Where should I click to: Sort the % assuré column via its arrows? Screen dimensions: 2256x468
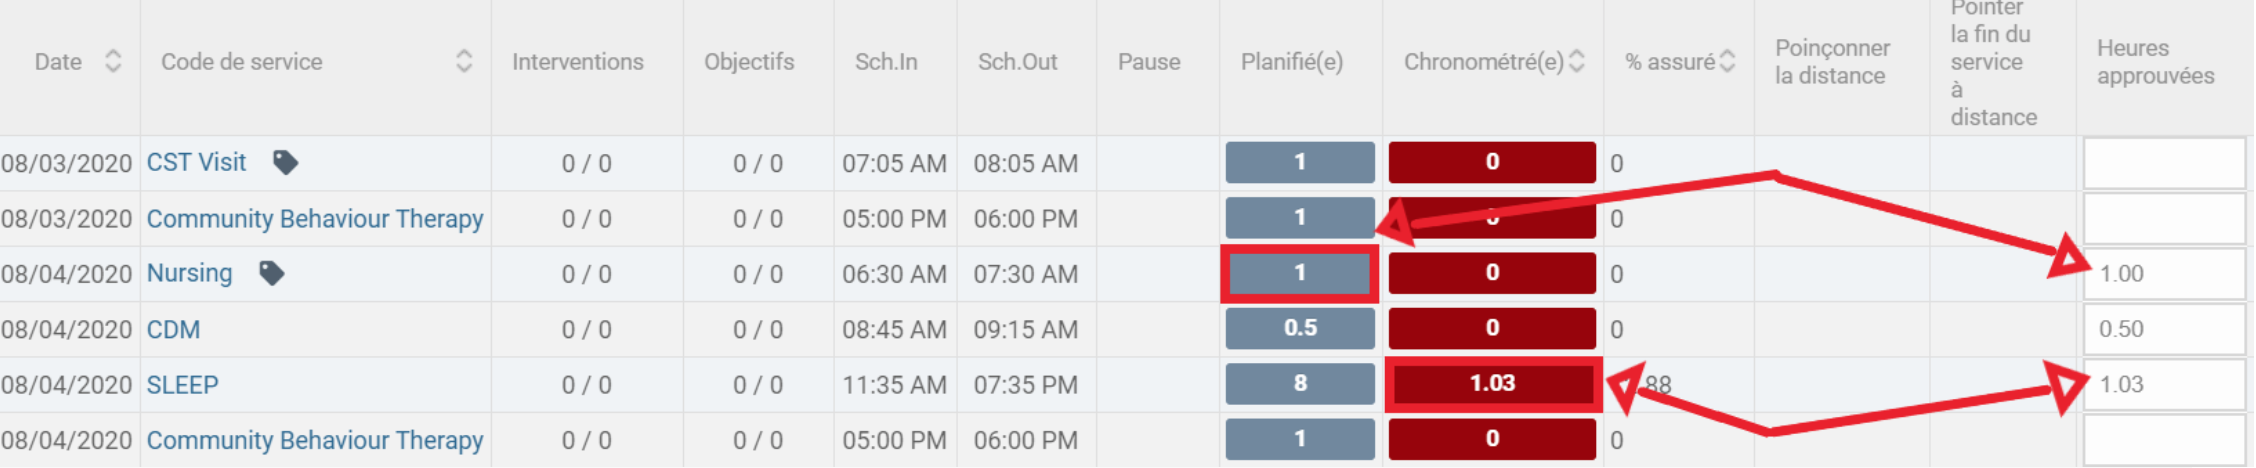[1727, 61]
